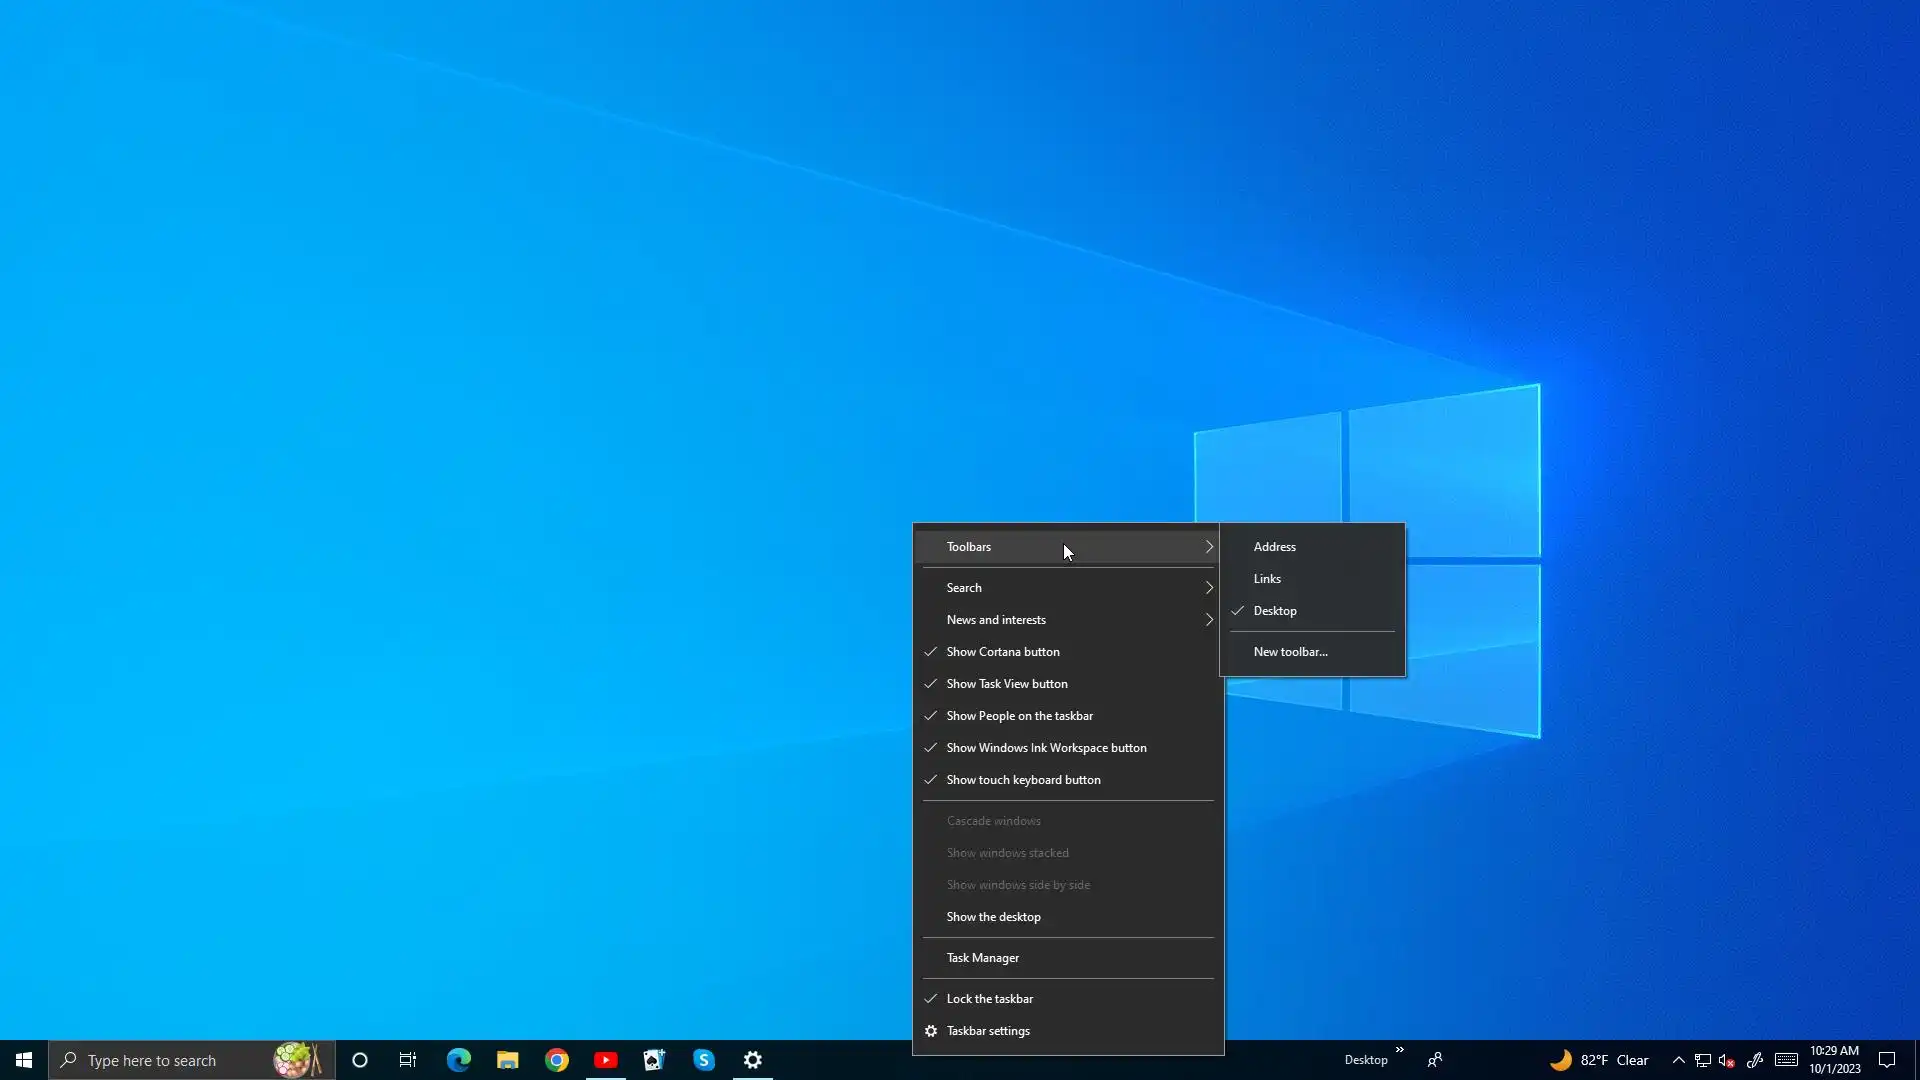Uncheck Show Cortana button
The width and height of the screenshot is (1920, 1080).
[x=1003, y=652]
